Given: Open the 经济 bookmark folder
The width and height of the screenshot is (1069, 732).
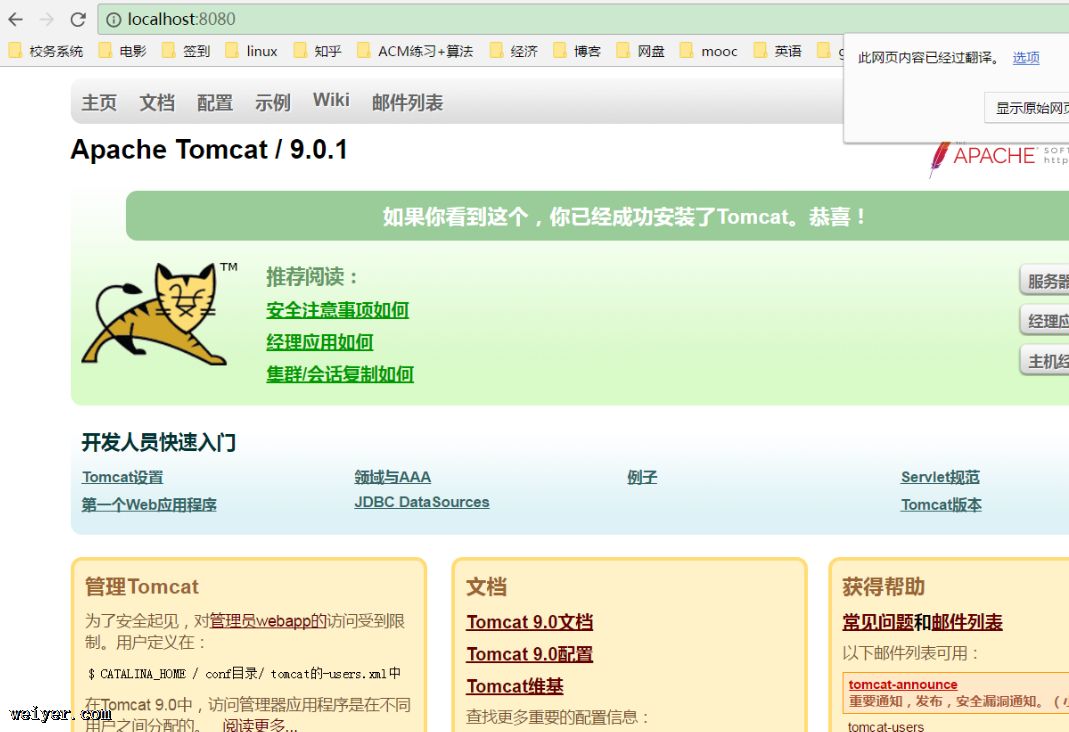Looking at the screenshot, I should pyautogui.click(x=514, y=51).
